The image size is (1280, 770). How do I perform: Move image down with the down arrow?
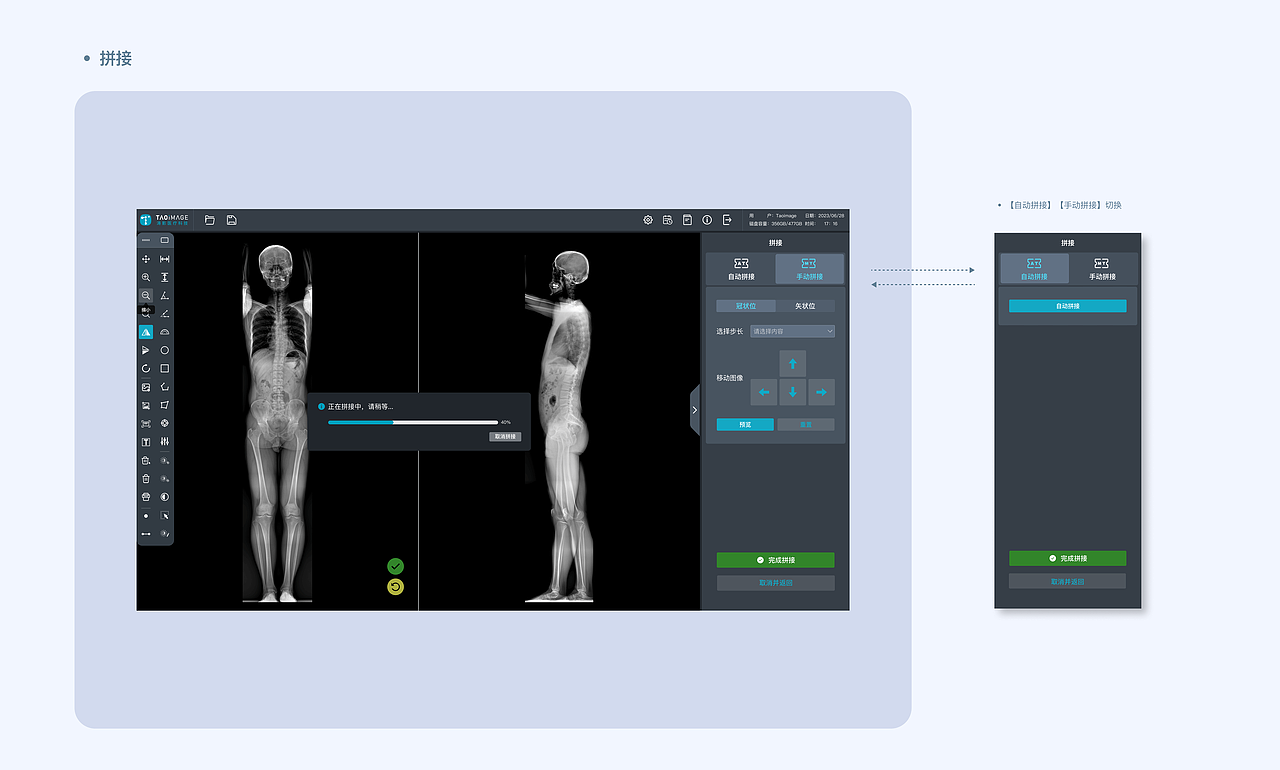pos(793,392)
